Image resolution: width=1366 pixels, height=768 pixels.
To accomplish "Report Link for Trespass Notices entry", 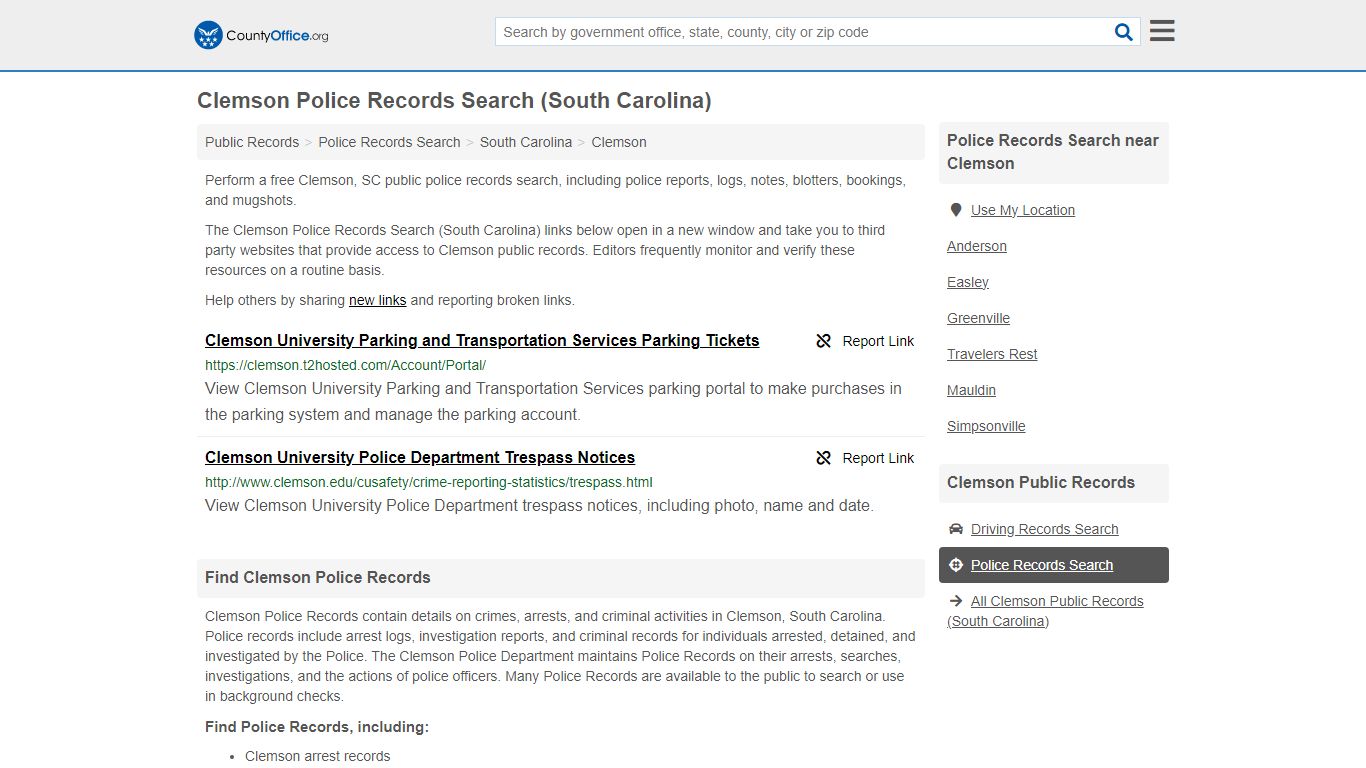I will pyautogui.click(x=865, y=458).
